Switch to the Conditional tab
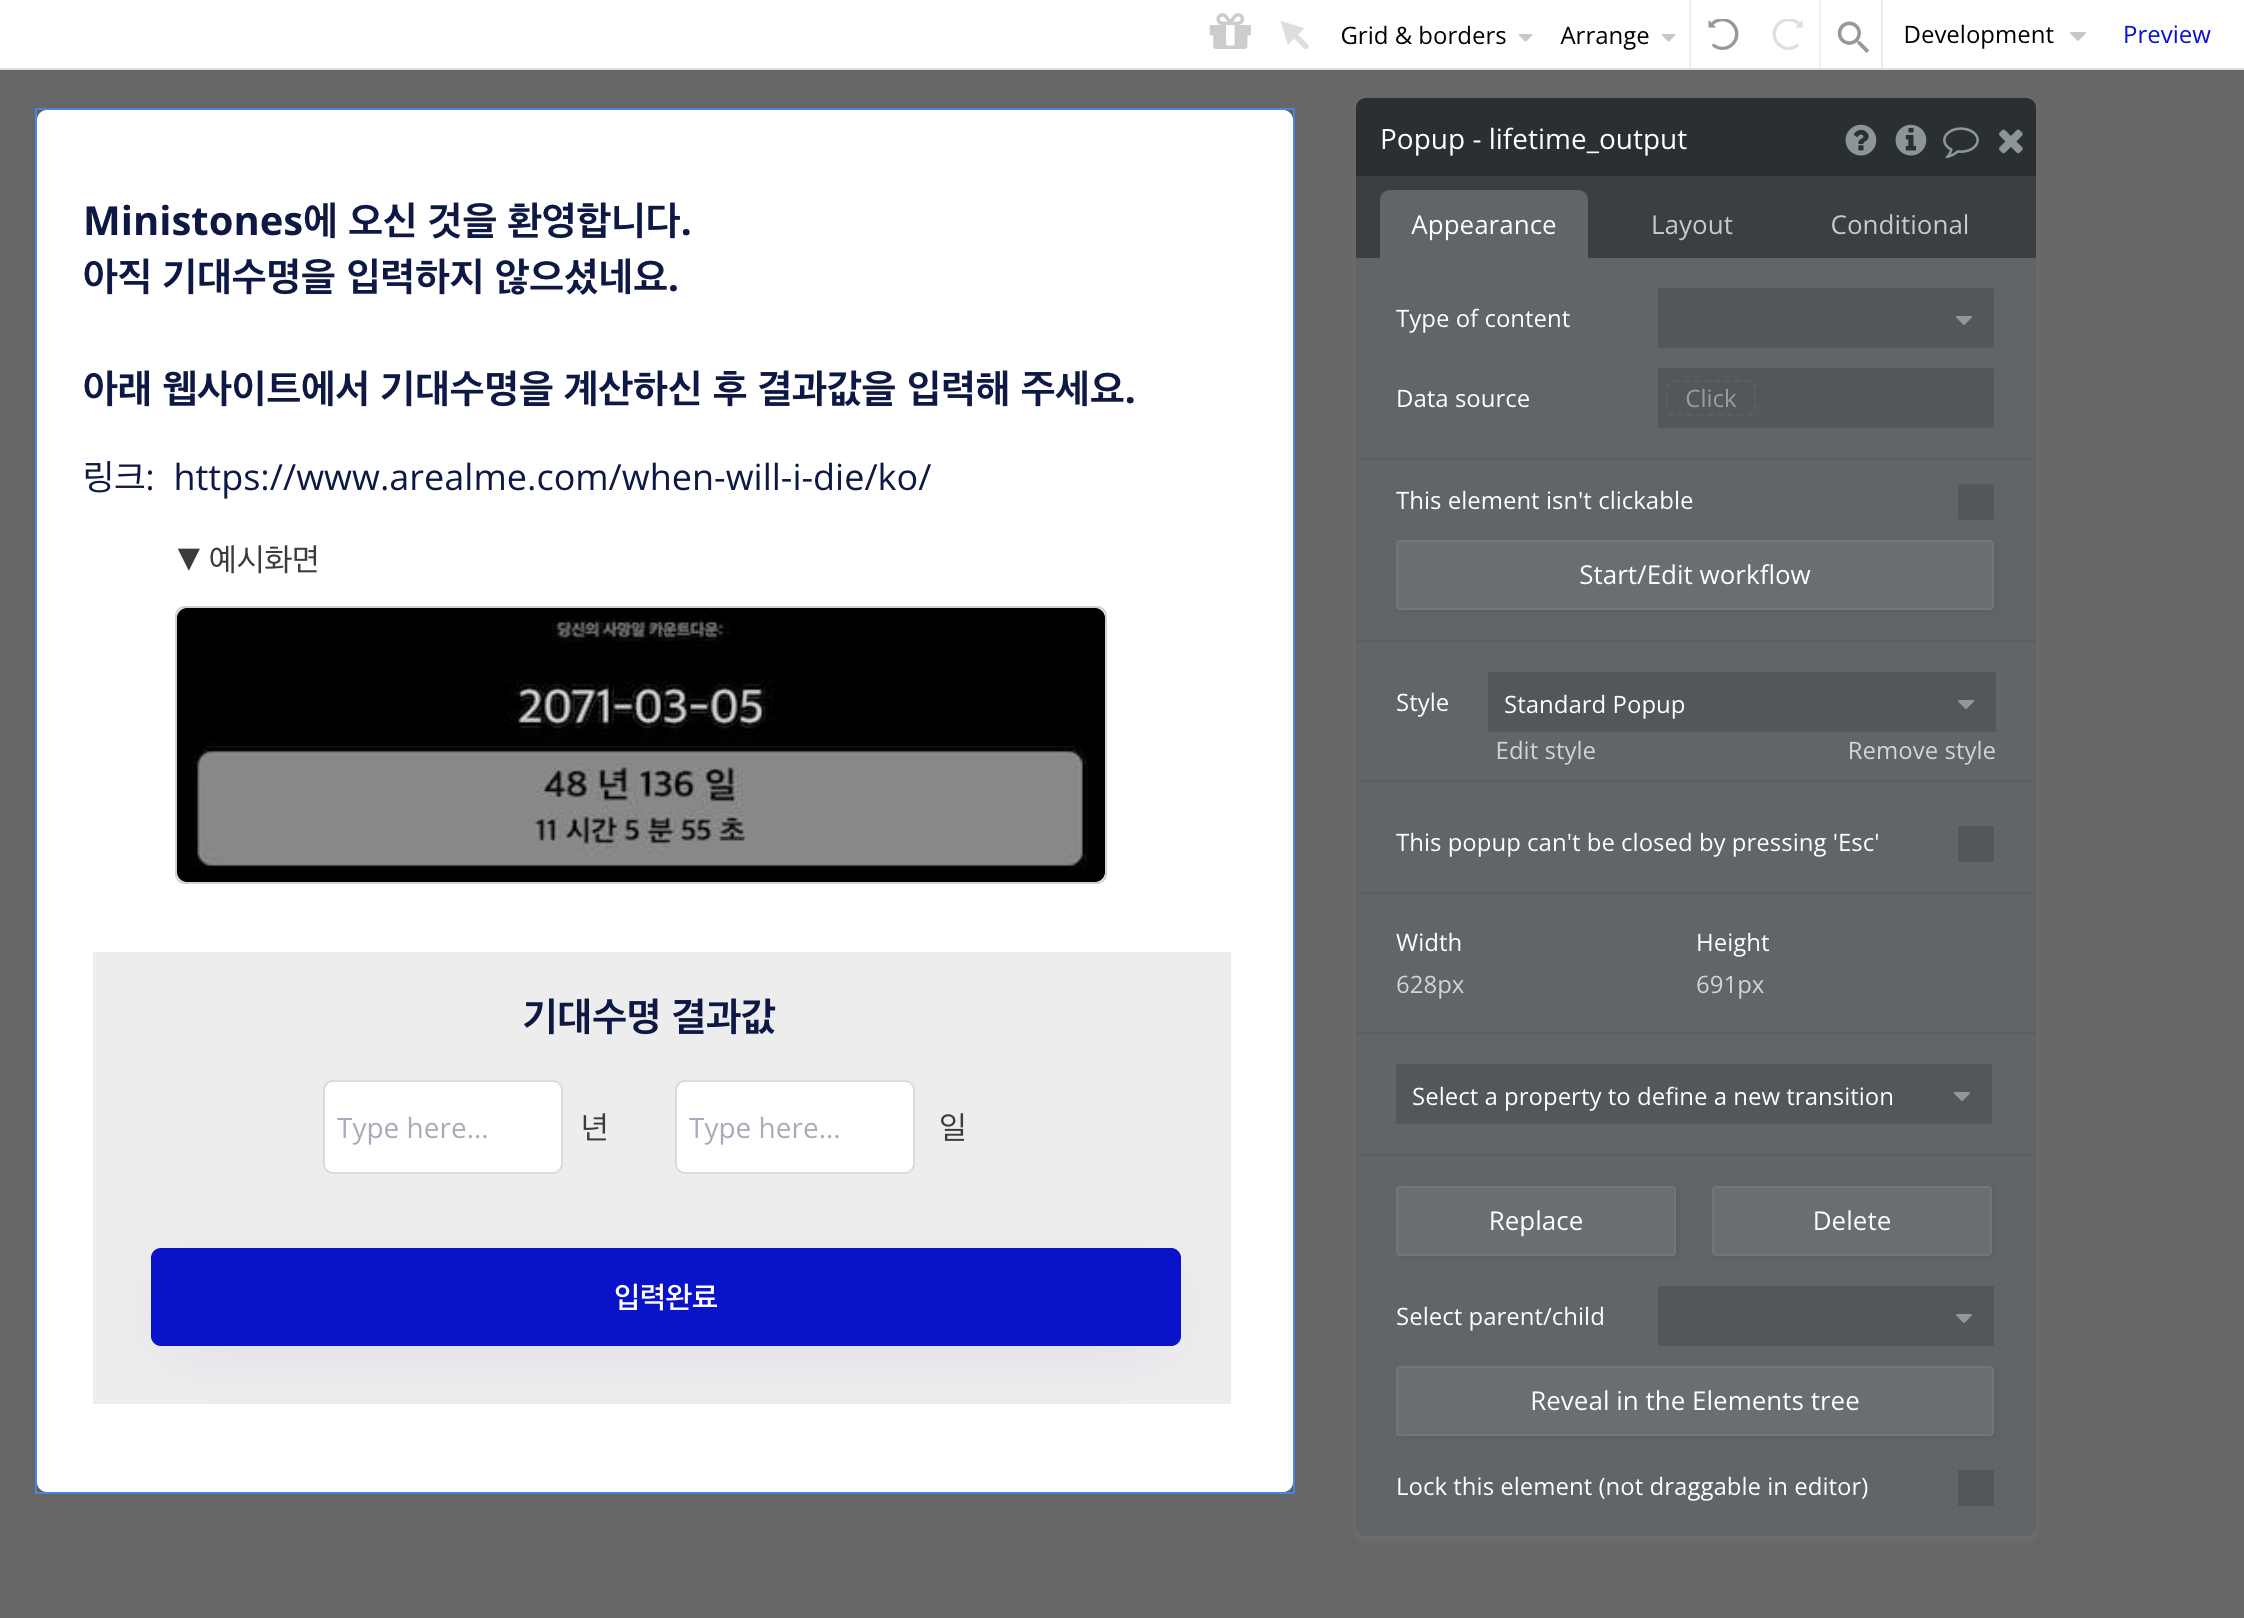 [1899, 225]
